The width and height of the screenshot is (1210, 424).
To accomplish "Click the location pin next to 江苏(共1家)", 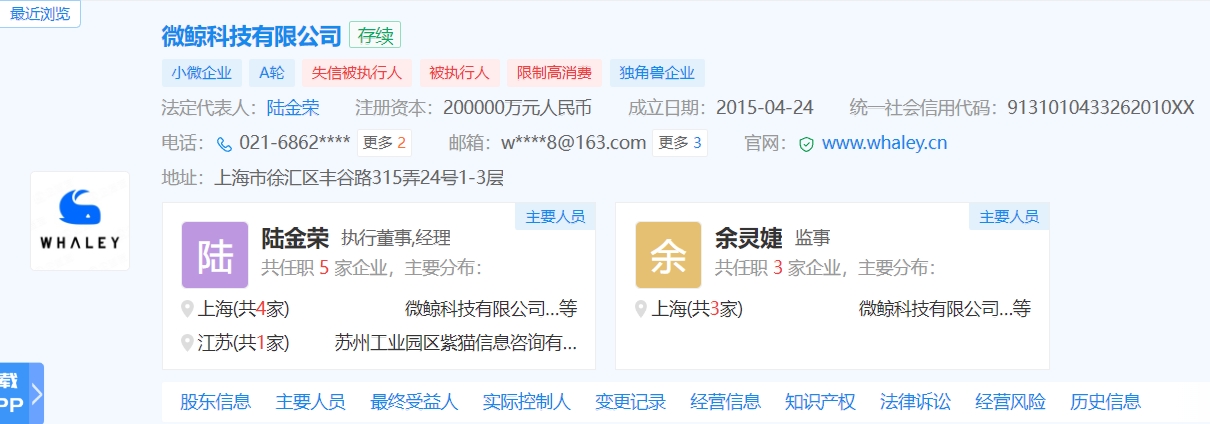I will [x=188, y=343].
